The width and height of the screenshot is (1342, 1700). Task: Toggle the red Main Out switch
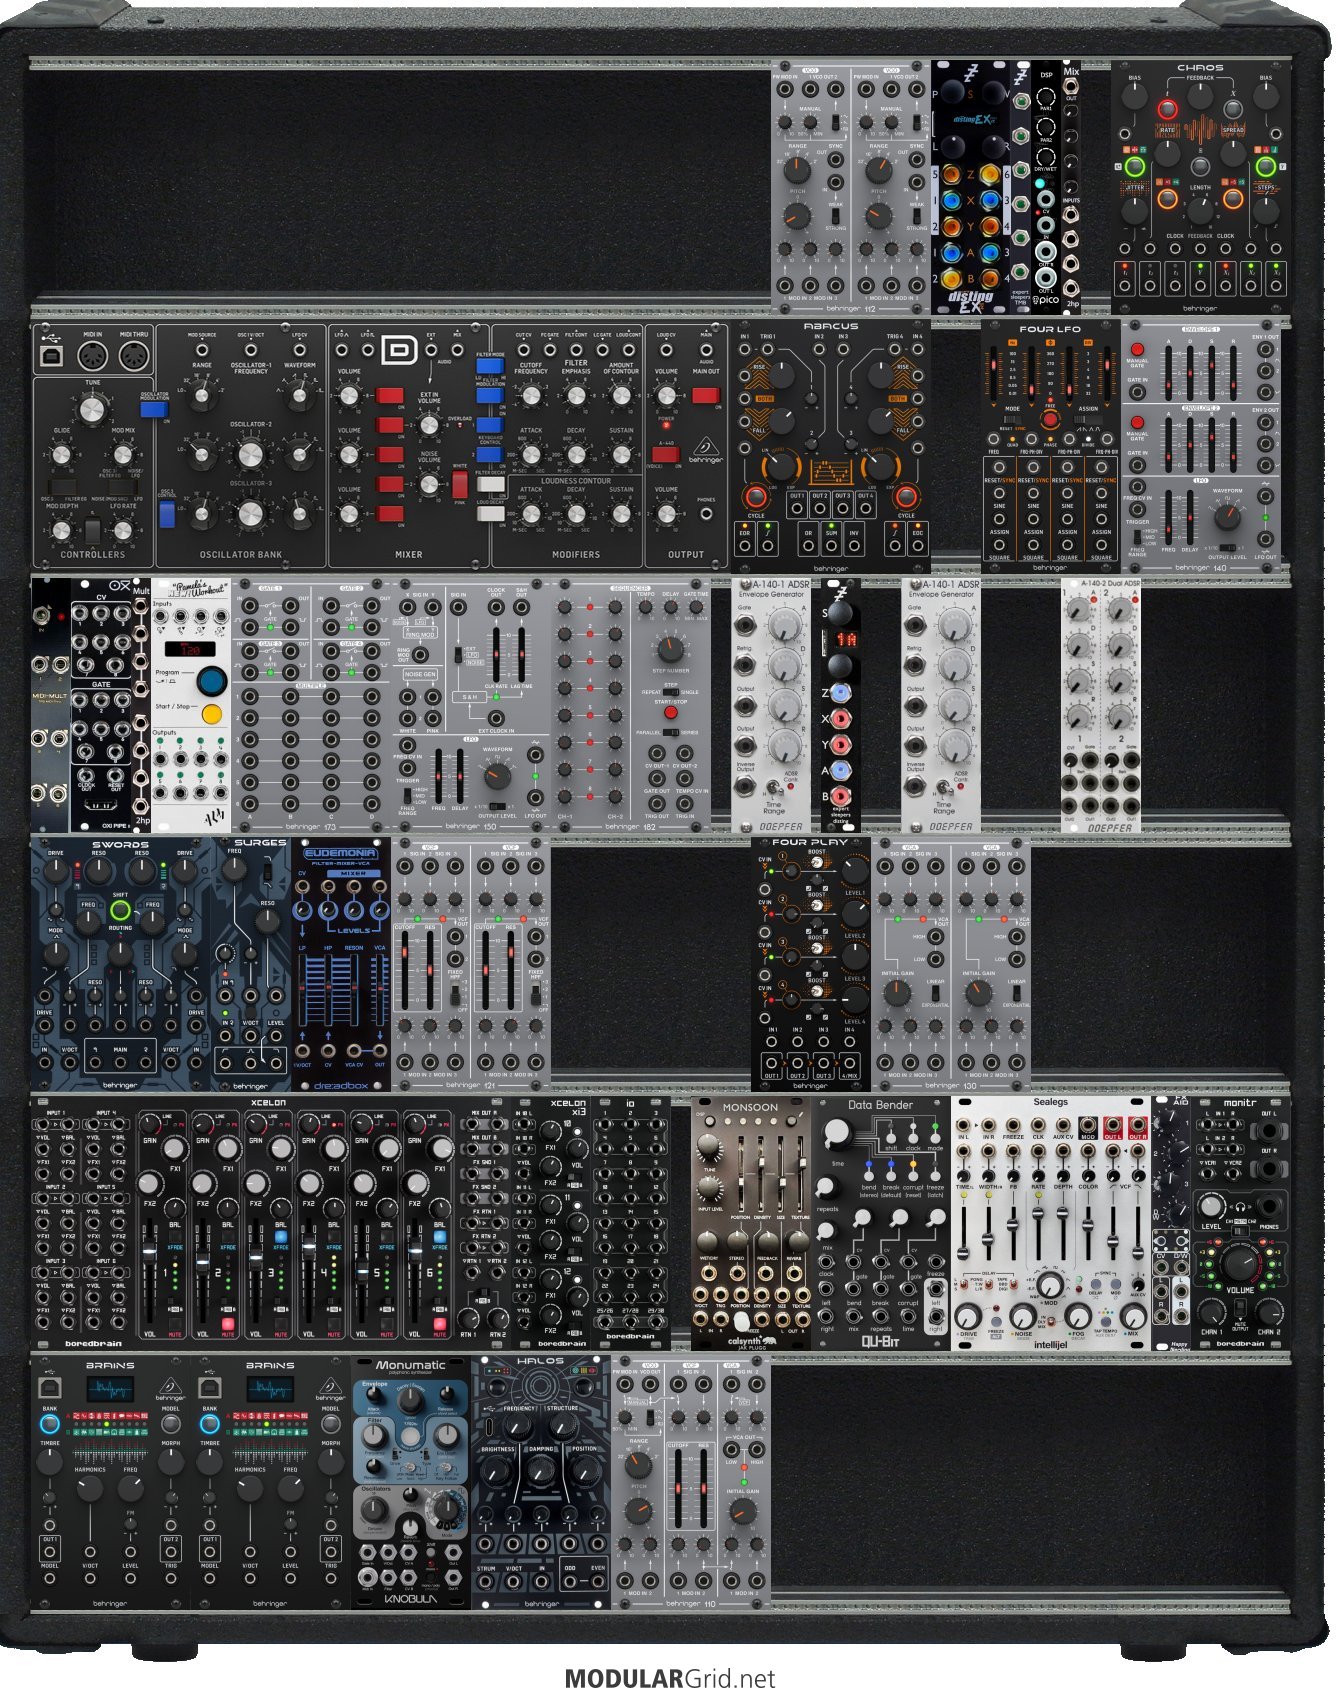coord(706,395)
